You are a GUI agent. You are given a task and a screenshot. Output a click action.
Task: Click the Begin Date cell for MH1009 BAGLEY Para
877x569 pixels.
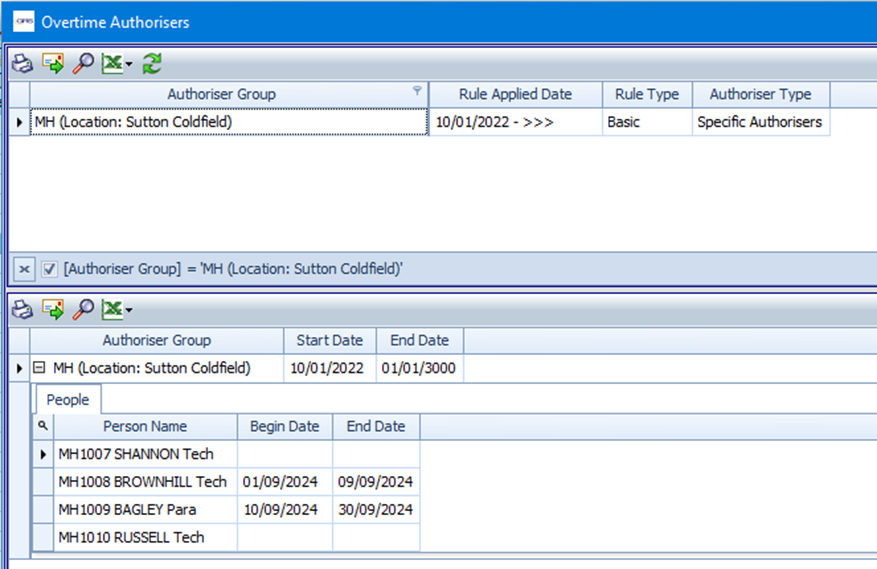[x=283, y=509]
